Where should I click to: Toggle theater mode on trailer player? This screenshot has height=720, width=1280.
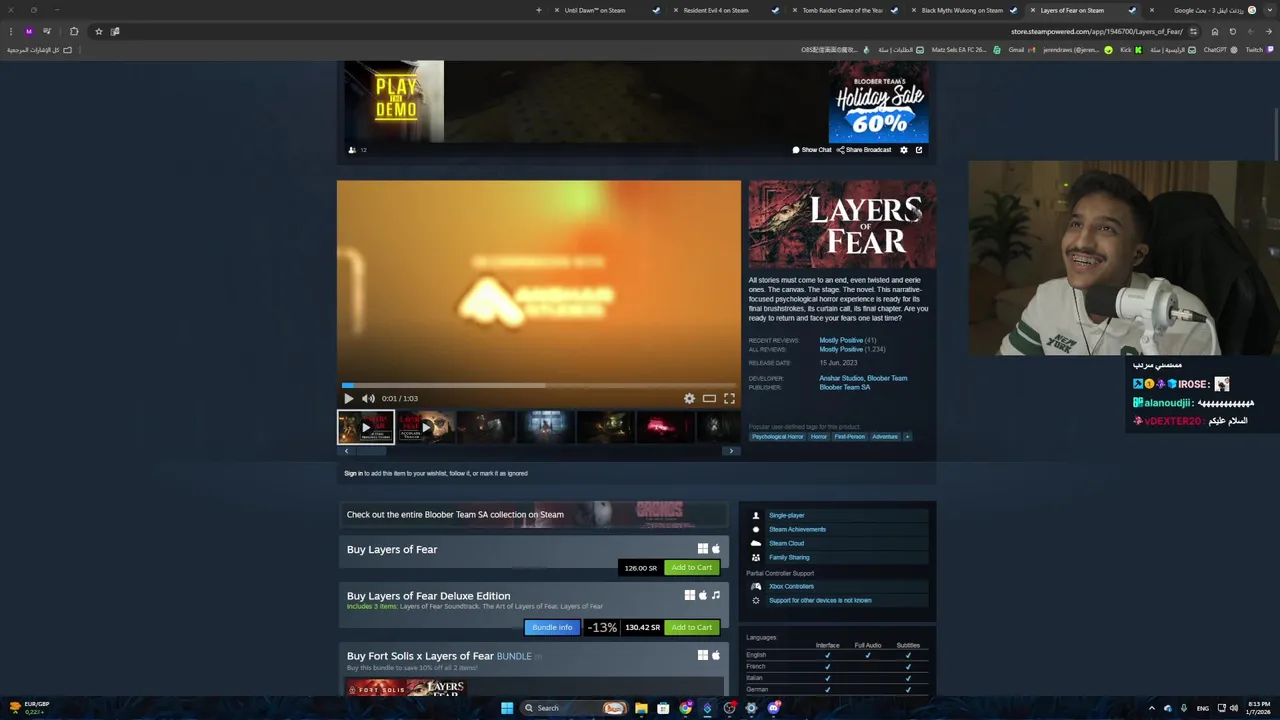[709, 398]
